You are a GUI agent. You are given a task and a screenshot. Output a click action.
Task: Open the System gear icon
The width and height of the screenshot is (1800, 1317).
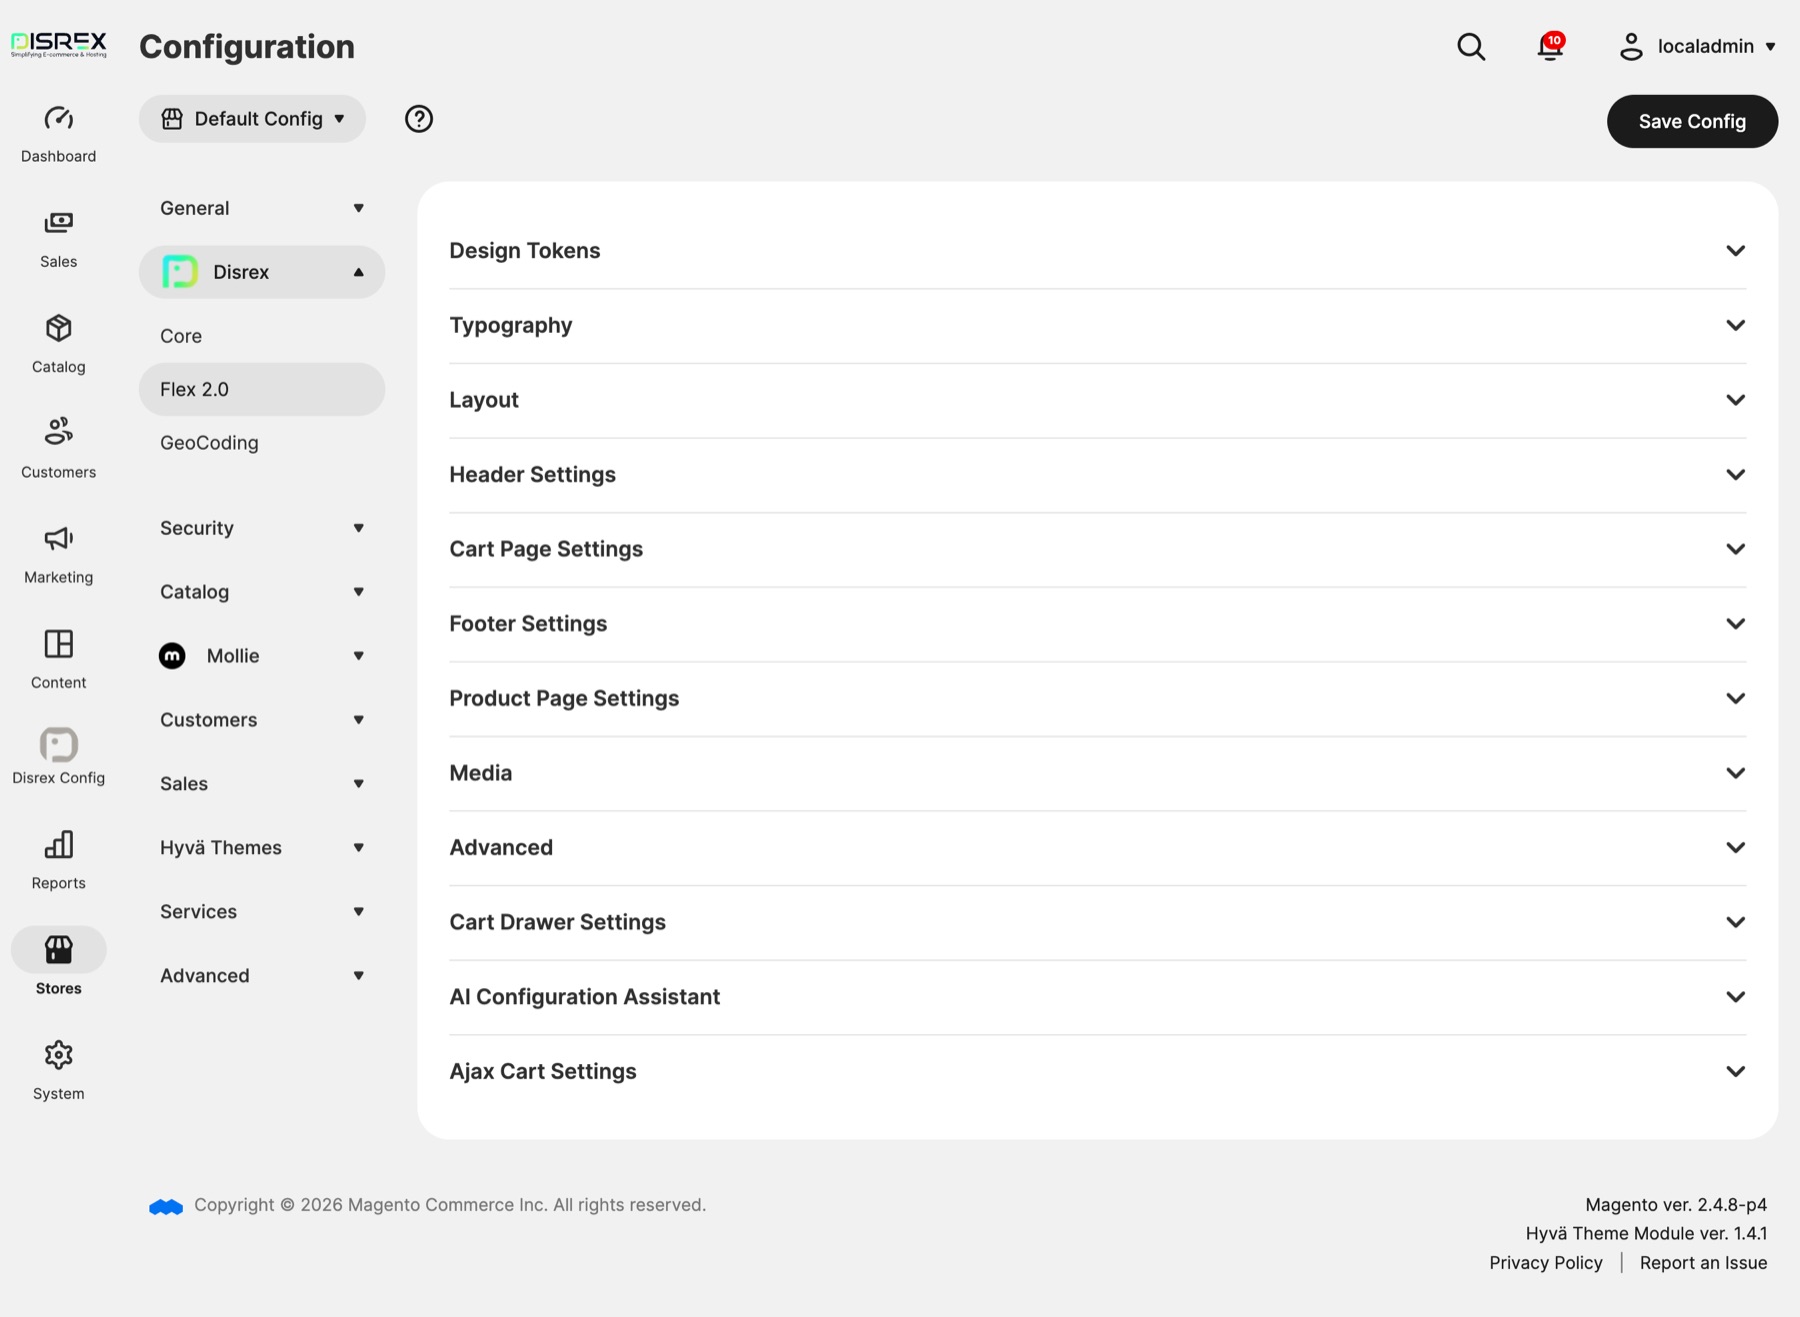click(58, 1055)
